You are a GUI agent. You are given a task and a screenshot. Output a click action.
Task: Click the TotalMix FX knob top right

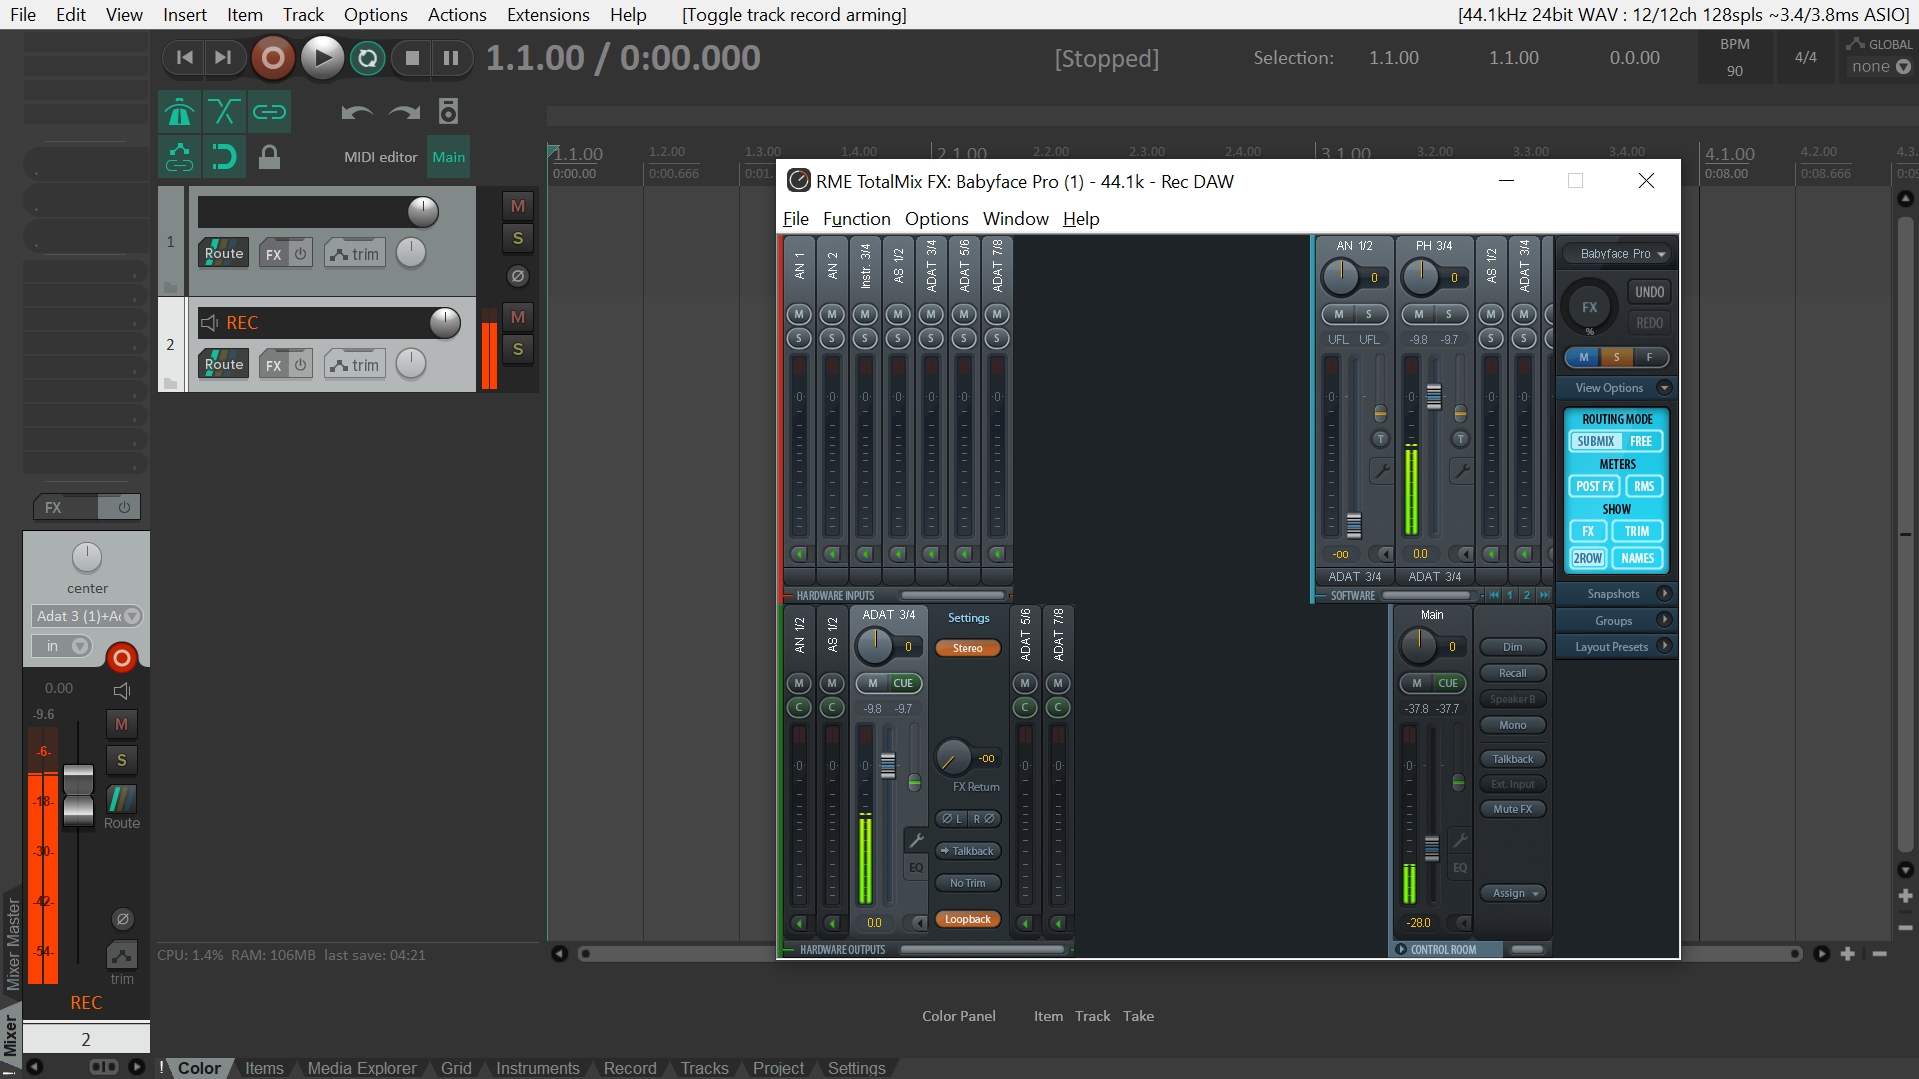(x=1589, y=307)
